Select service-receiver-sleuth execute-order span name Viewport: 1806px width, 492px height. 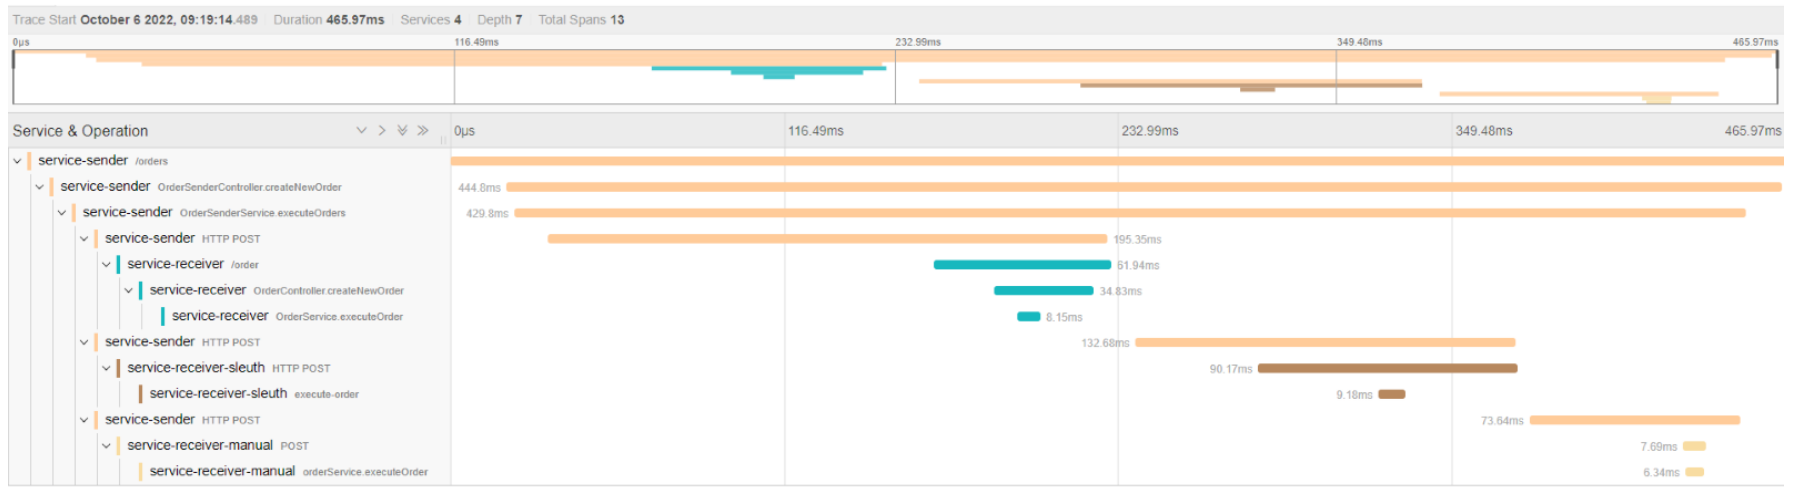(x=218, y=394)
